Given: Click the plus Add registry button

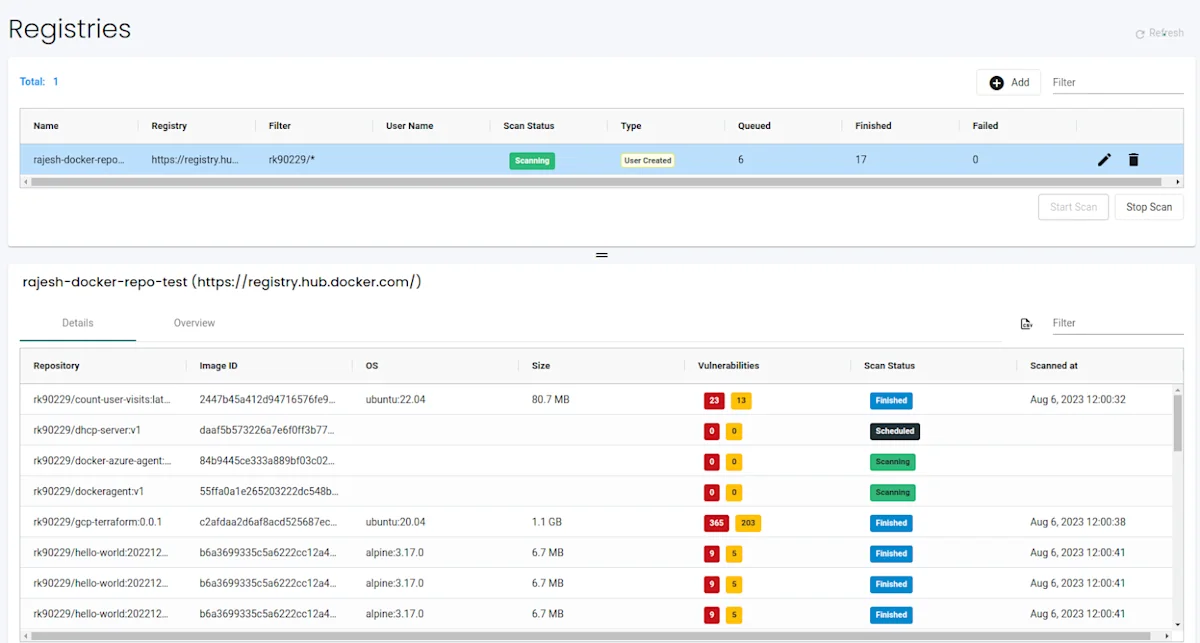Looking at the screenshot, I should tap(1008, 82).
